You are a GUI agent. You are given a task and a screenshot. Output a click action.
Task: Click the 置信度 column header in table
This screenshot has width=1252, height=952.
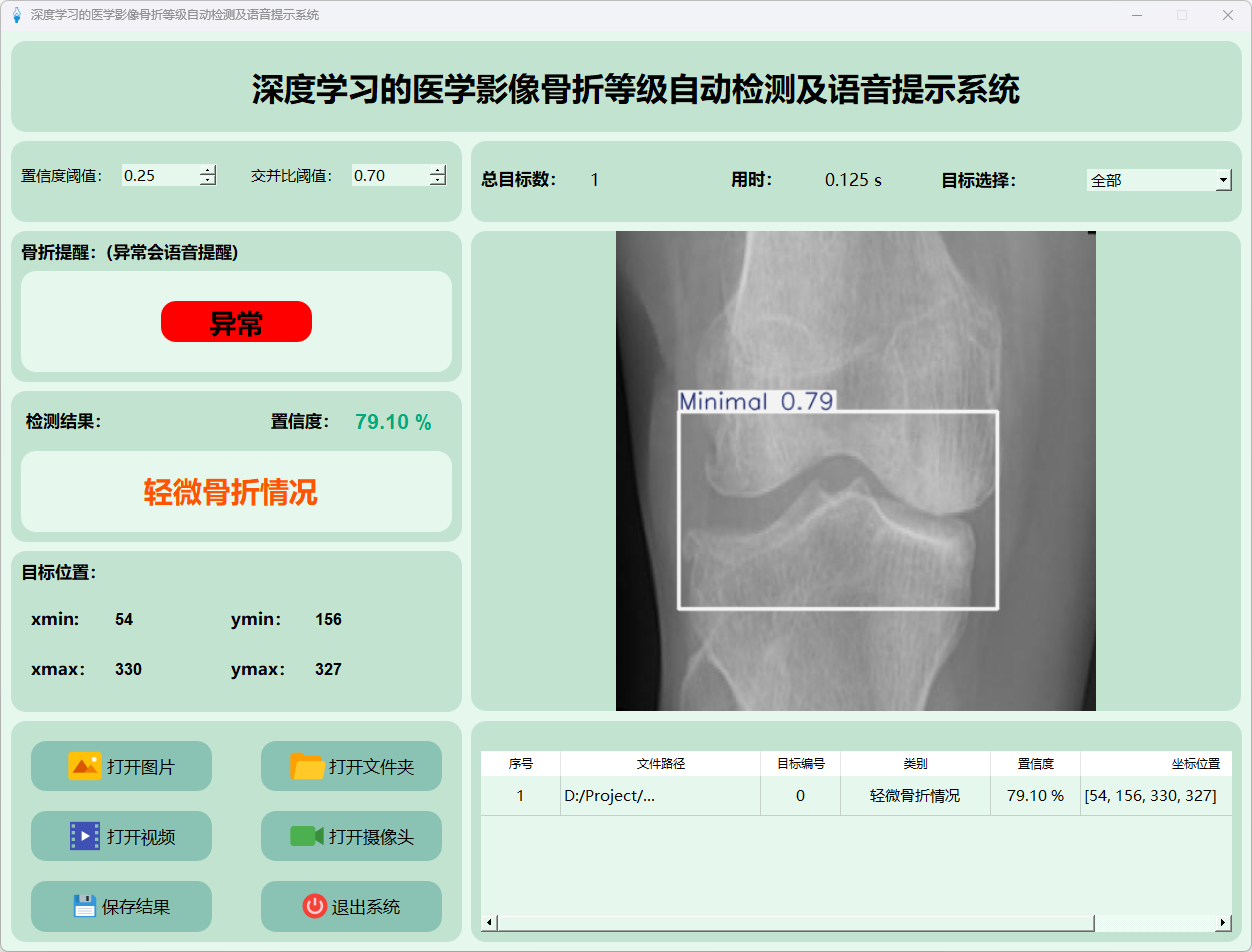pos(1036,763)
